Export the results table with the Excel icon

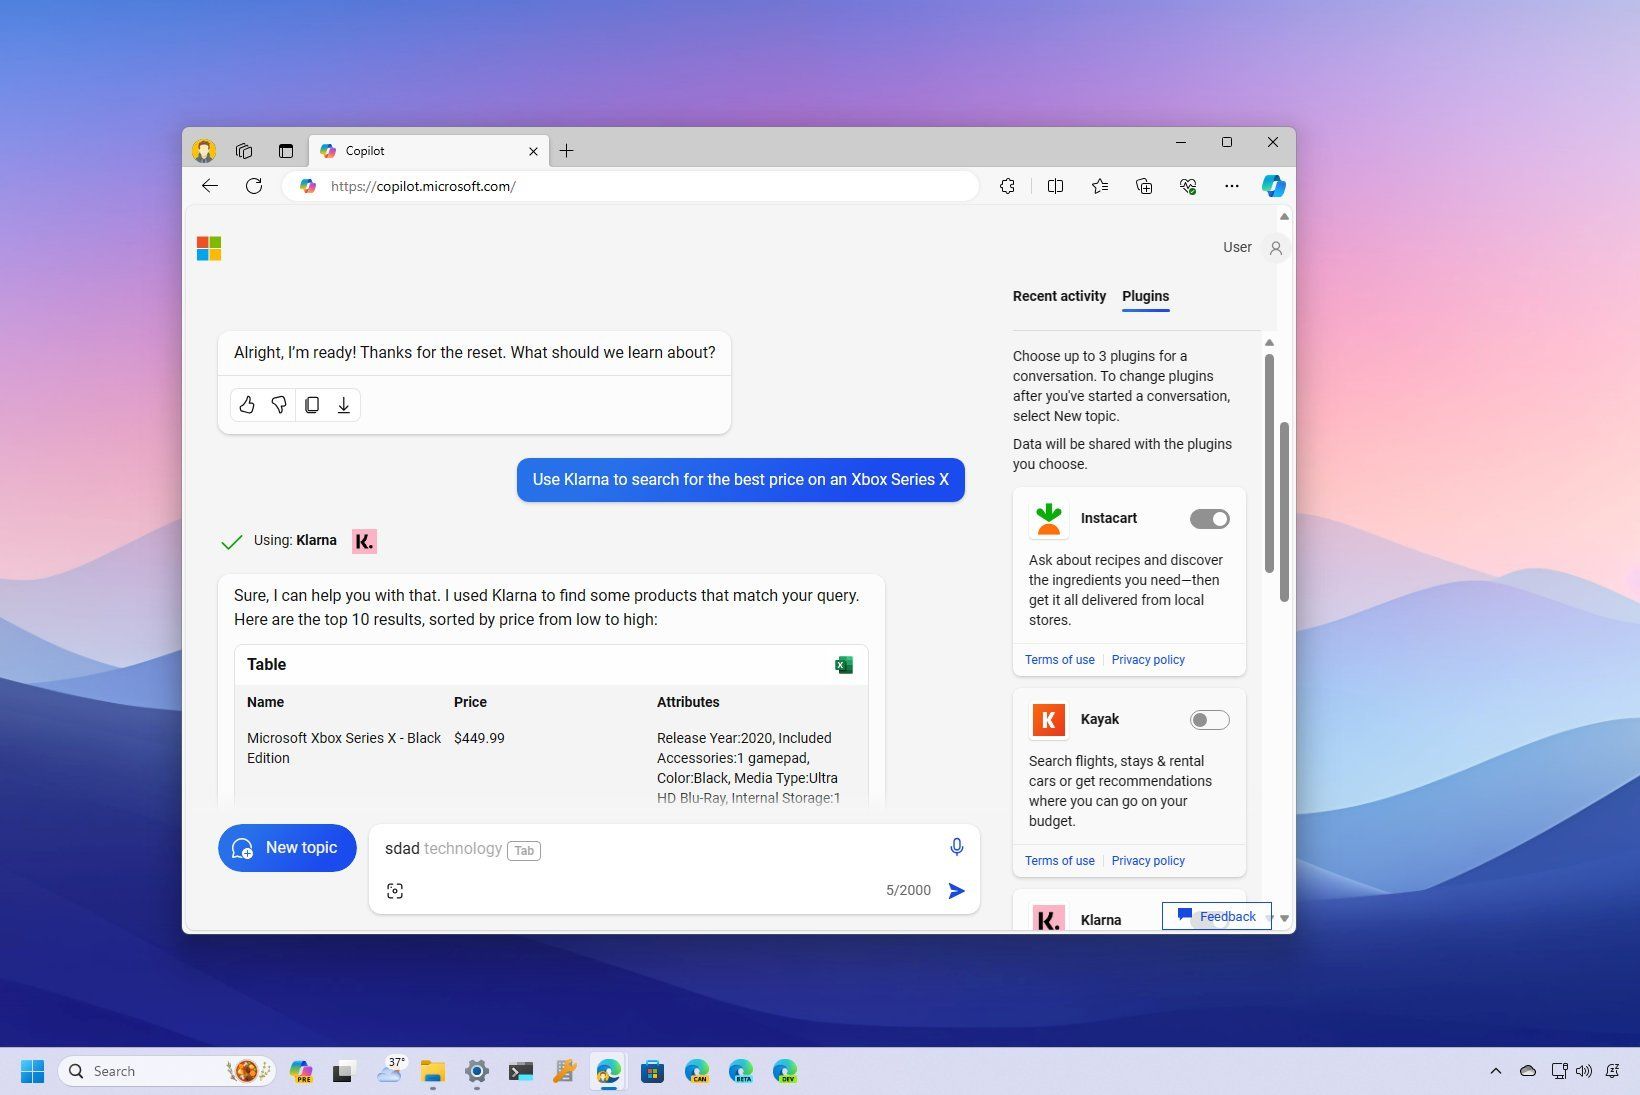tap(843, 664)
